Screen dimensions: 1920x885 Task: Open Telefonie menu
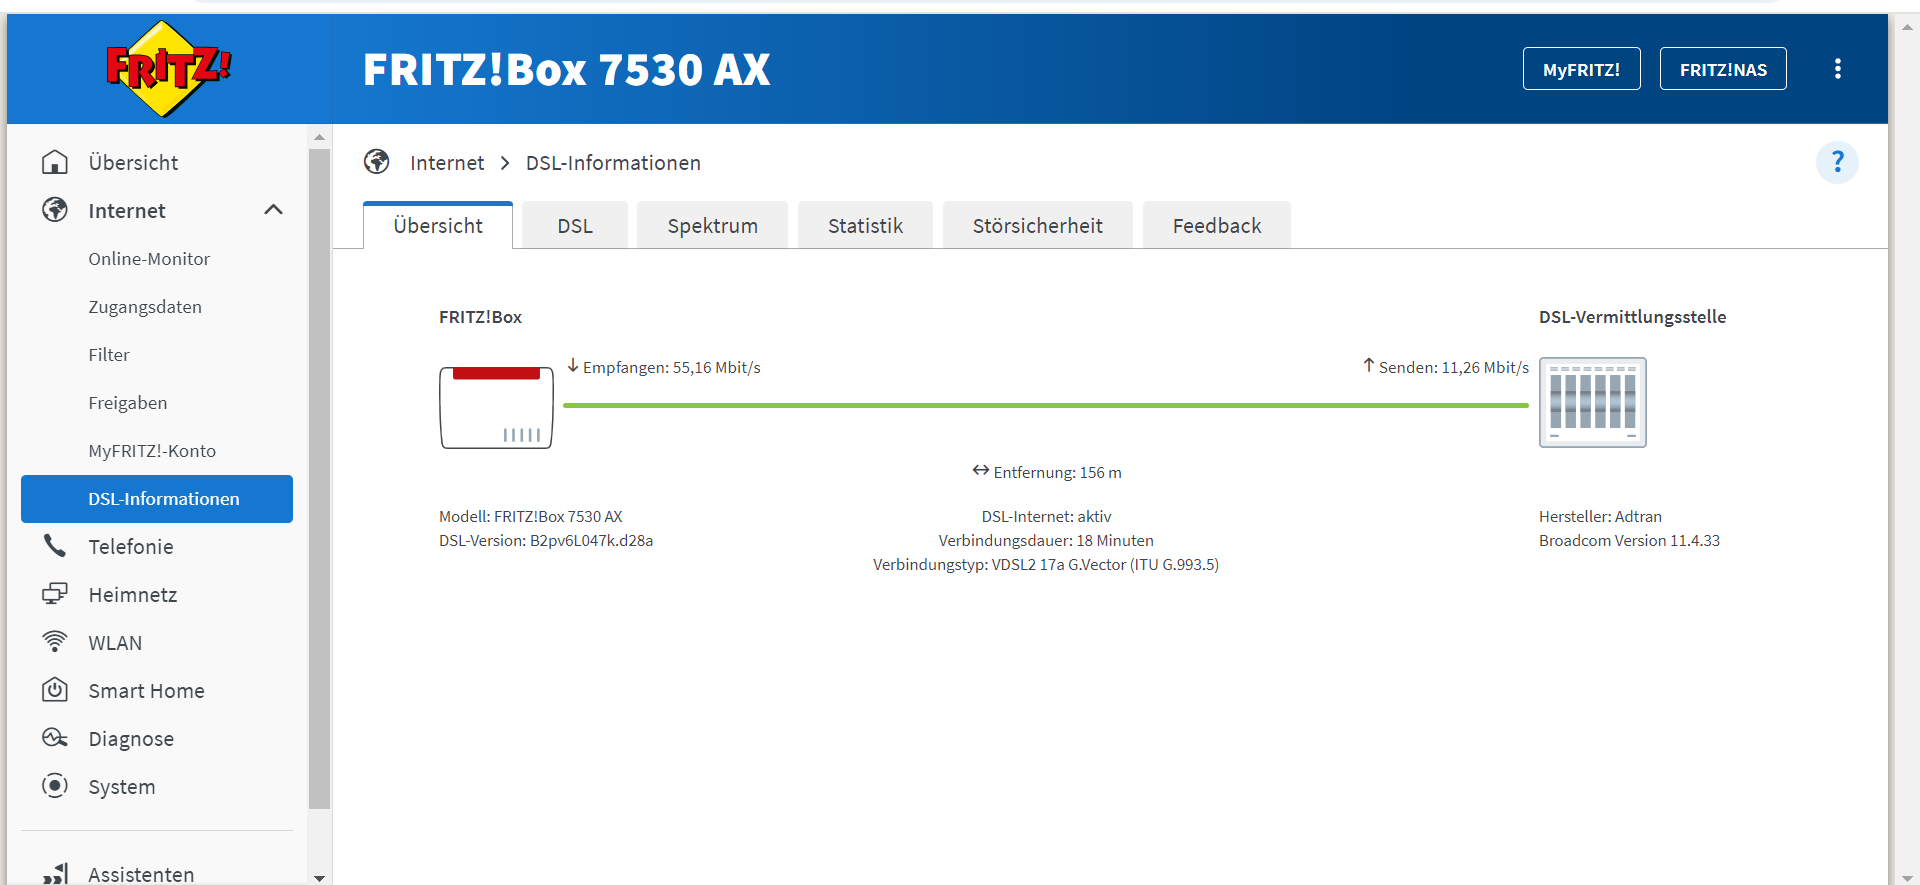[131, 547]
